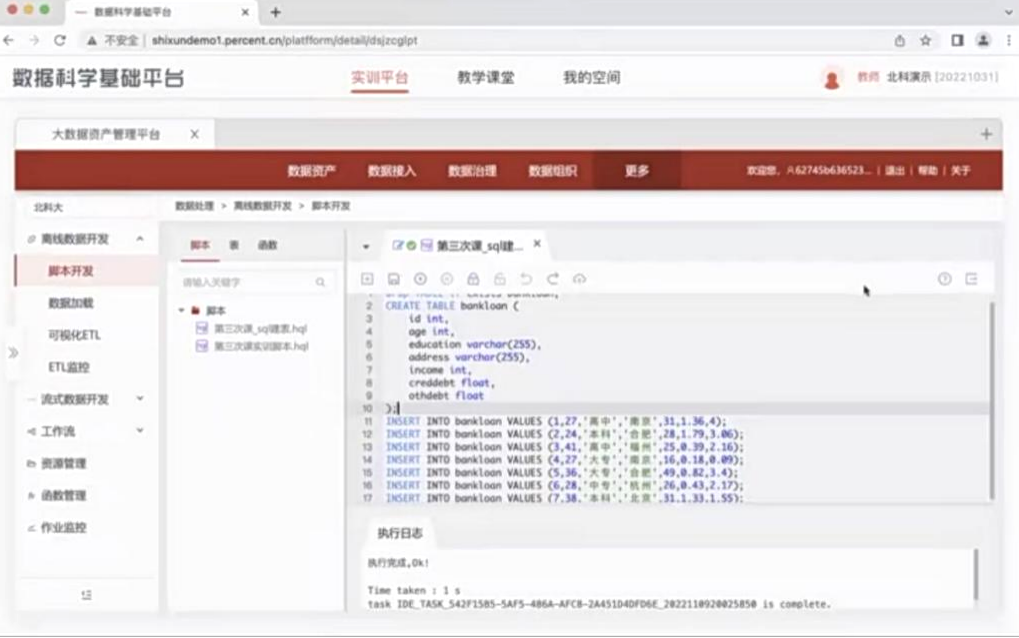Switch to the 教学课堂 top menu
The width and height of the screenshot is (1019, 638).
tap(485, 78)
